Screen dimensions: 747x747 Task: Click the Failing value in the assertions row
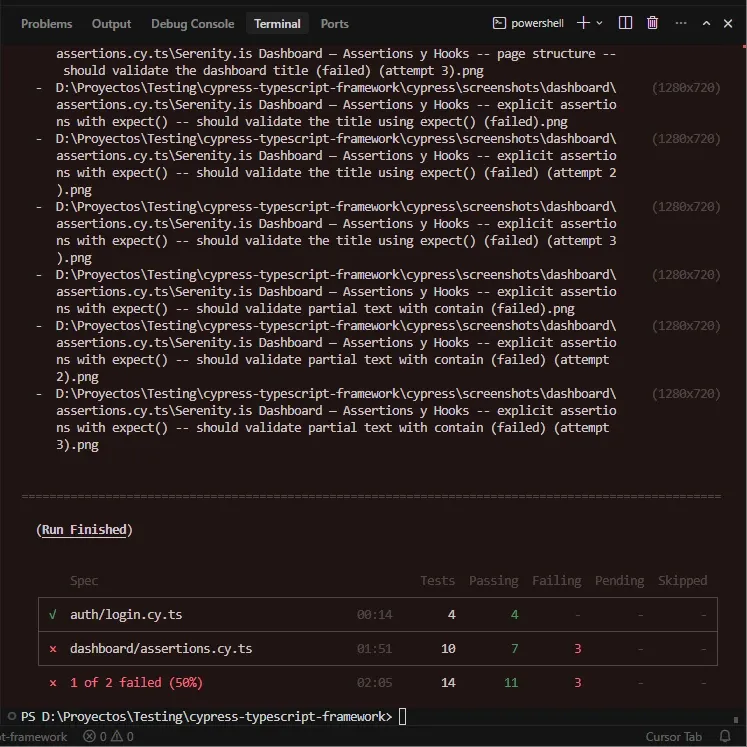577,648
